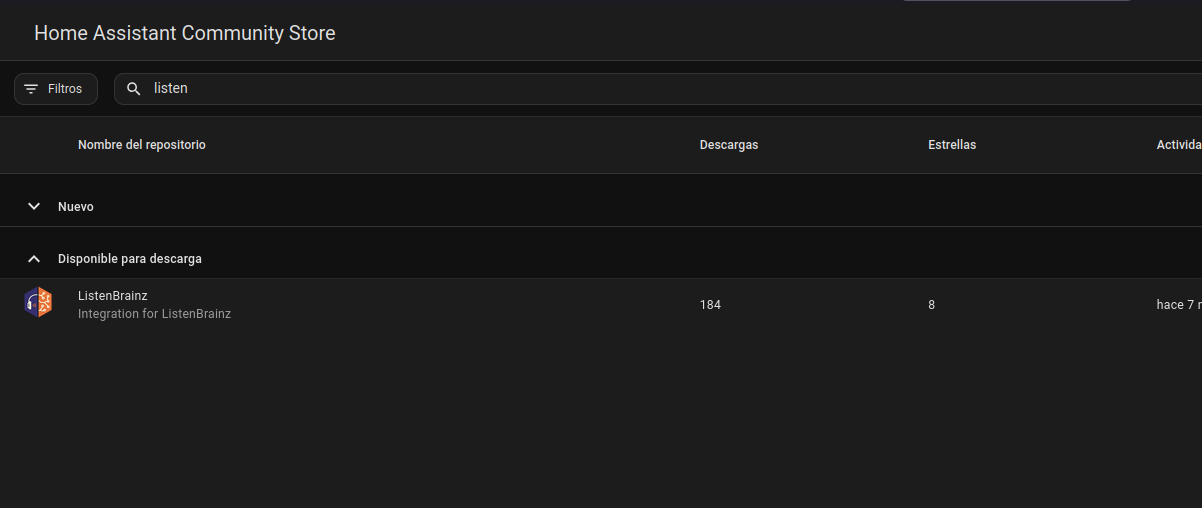
Task: Click the Integration for ListenBrainz description
Action: click(x=154, y=314)
